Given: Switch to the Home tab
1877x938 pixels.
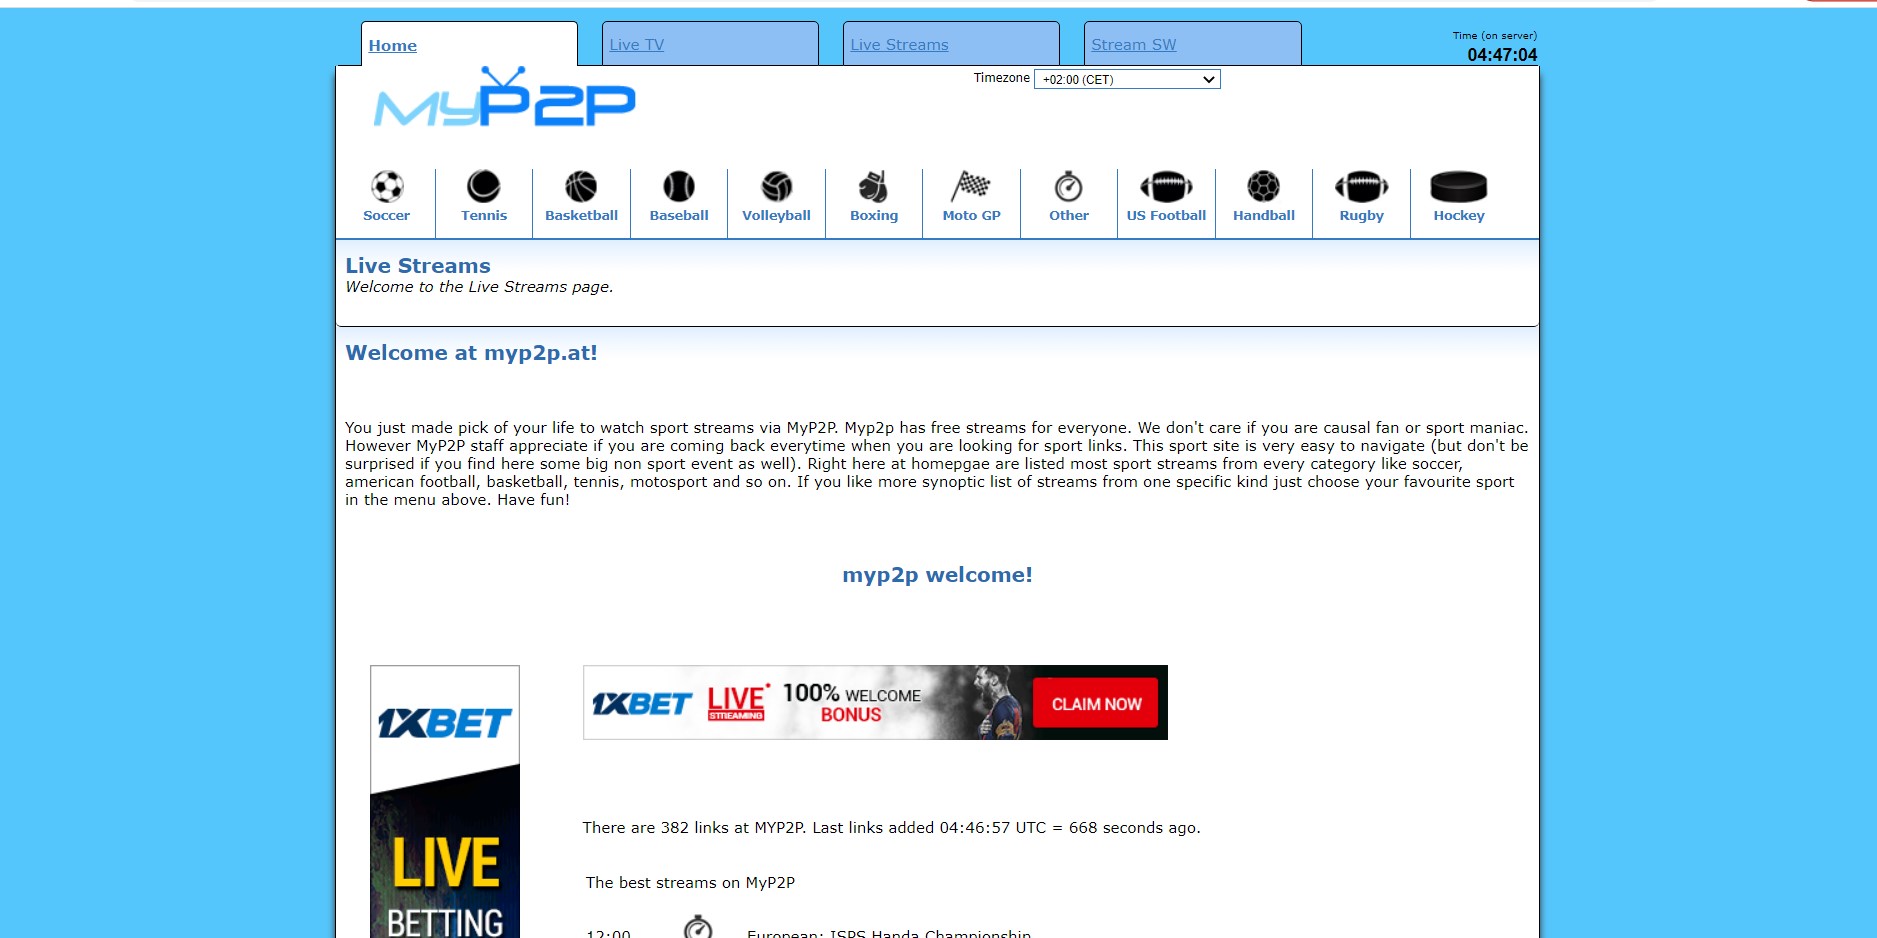Looking at the screenshot, I should click(393, 46).
